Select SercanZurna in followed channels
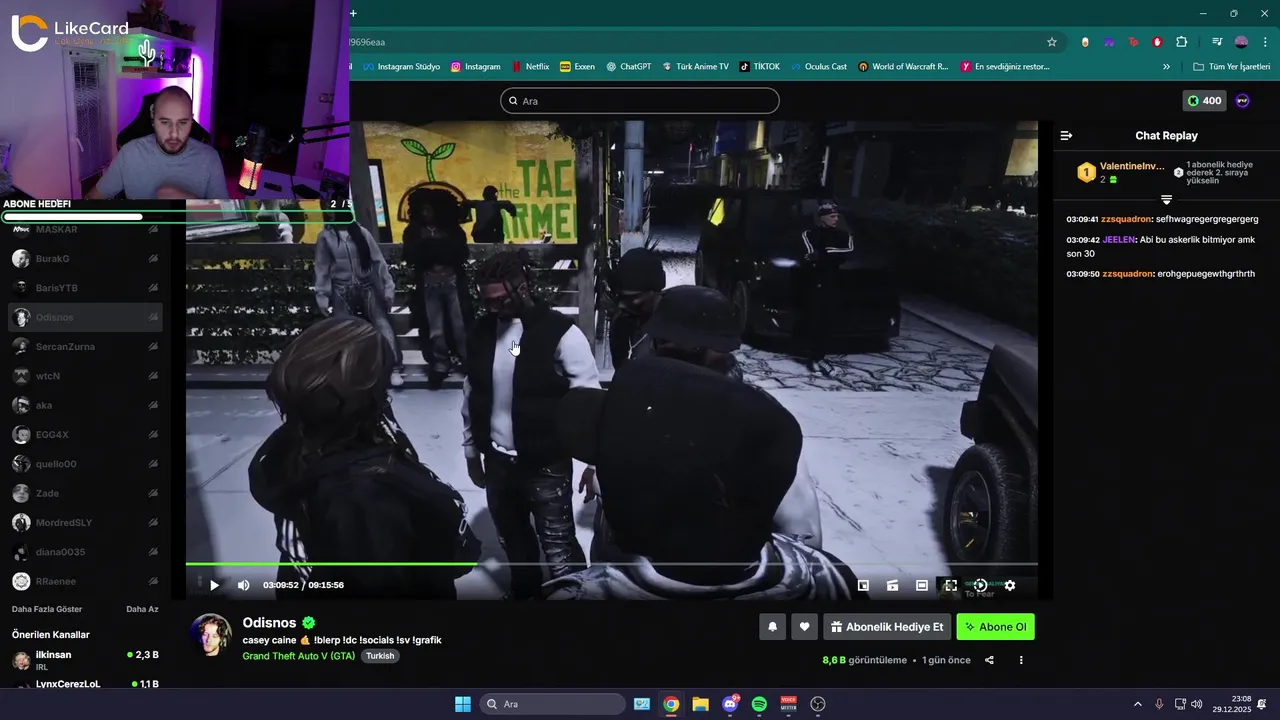Image resolution: width=1280 pixels, height=720 pixels. pyautogui.click(x=85, y=347)
